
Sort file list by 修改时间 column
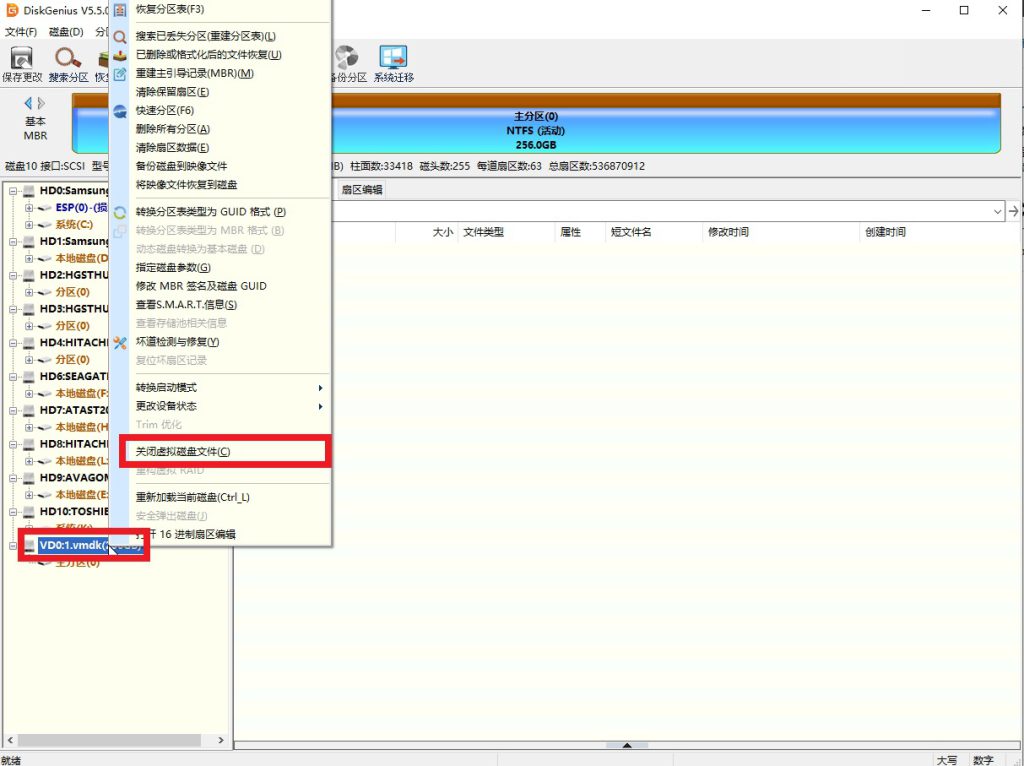[728, 232]
